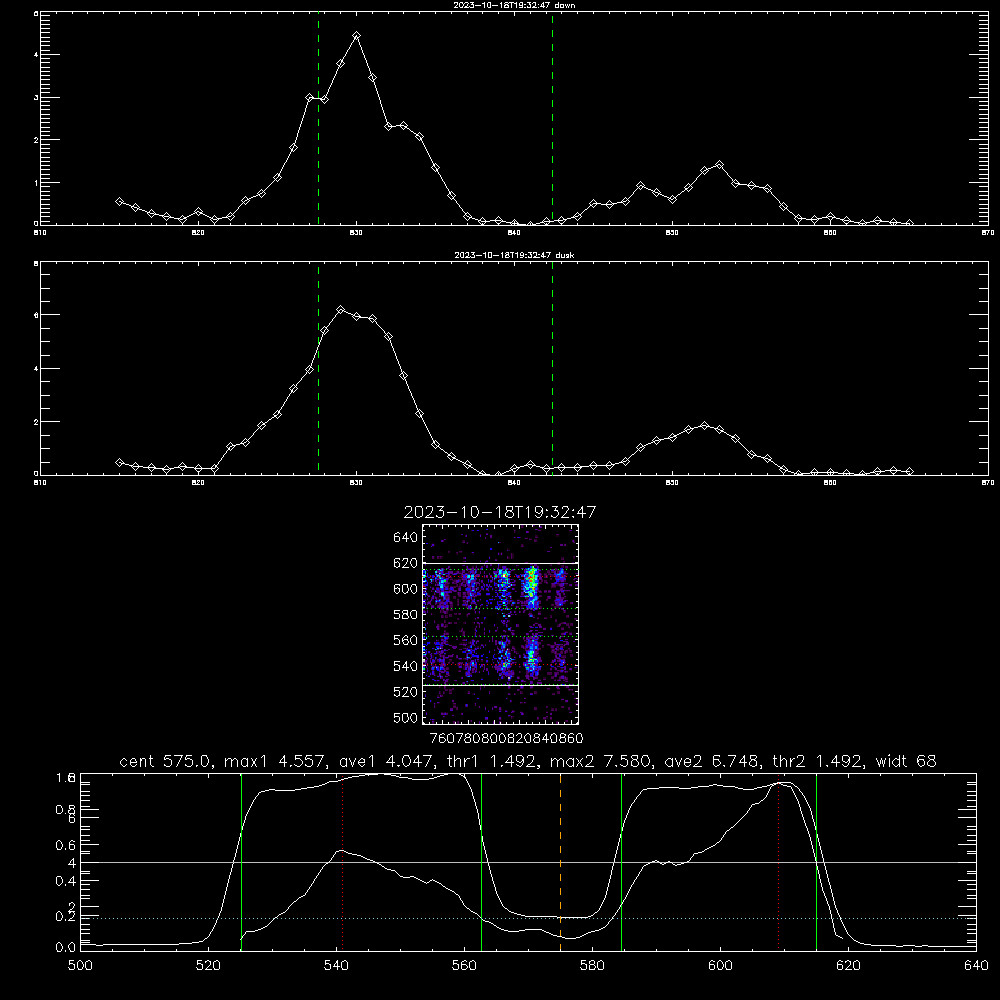Image resolution: width=1000 pixels, height=1000 pixels.
Task: Click the 830 x-axis label under the dawn plot
Action: 356,233
